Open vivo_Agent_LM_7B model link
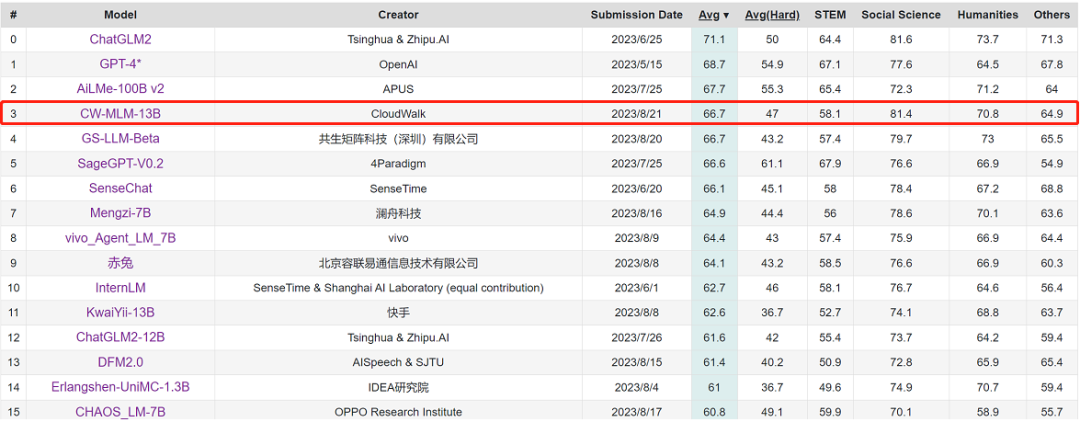 (120, 238)
